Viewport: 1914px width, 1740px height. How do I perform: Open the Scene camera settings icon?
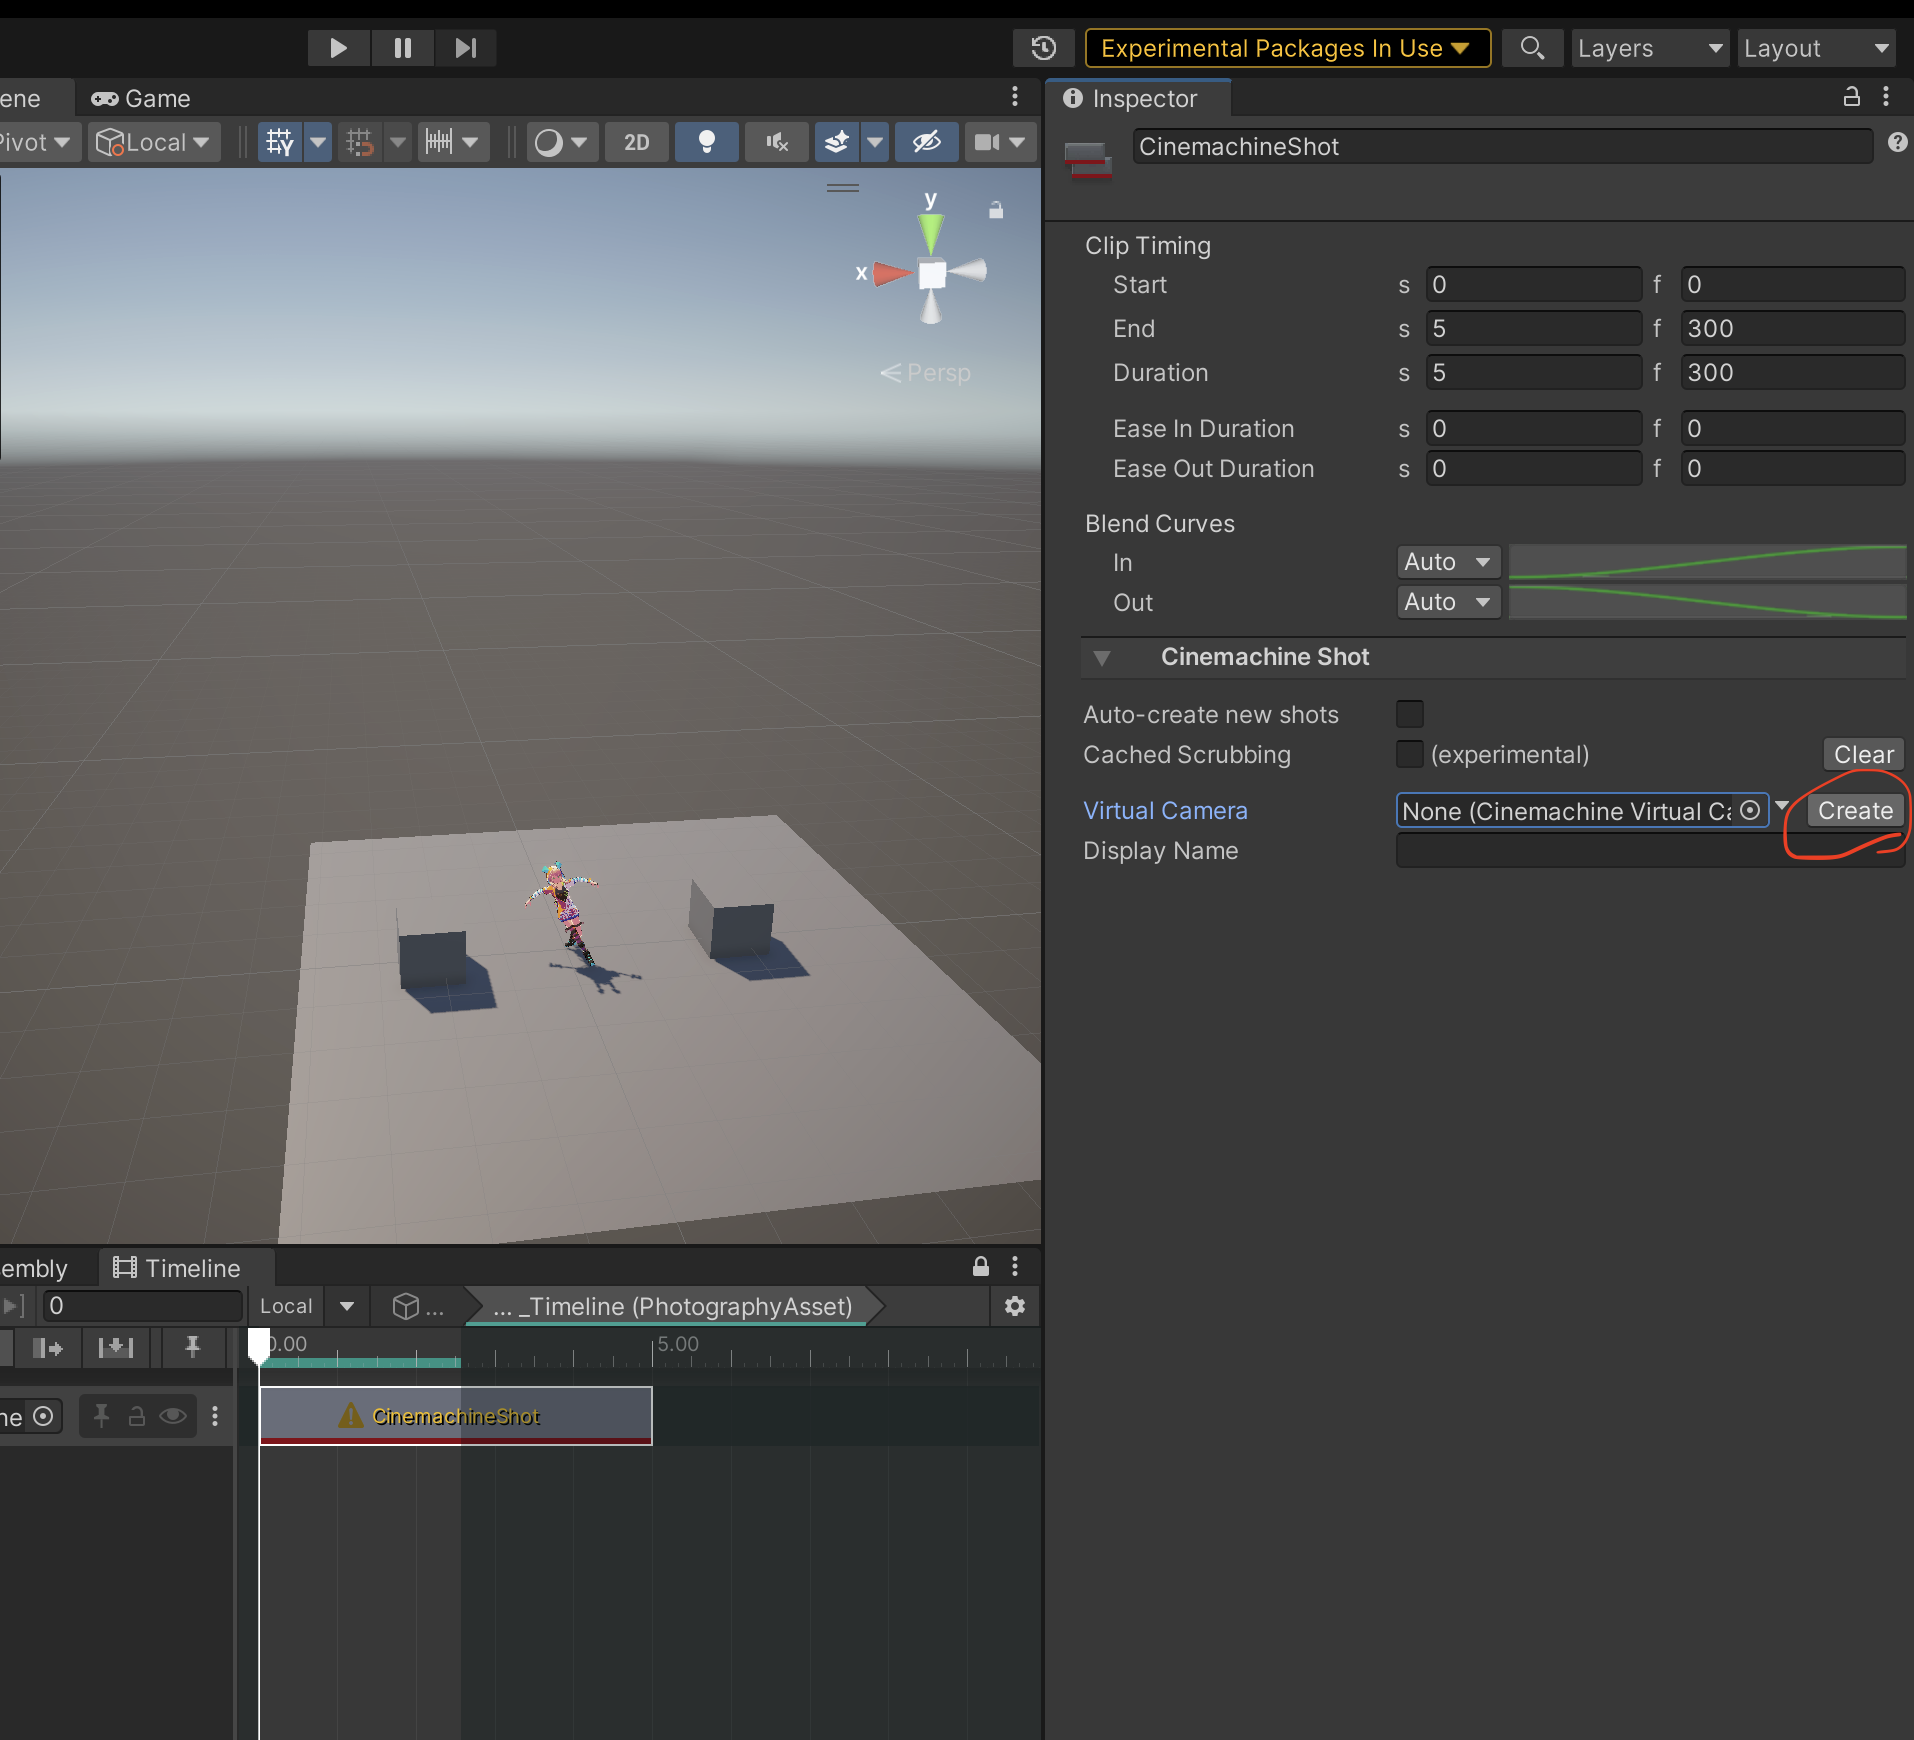click(x=1000, y=142)
